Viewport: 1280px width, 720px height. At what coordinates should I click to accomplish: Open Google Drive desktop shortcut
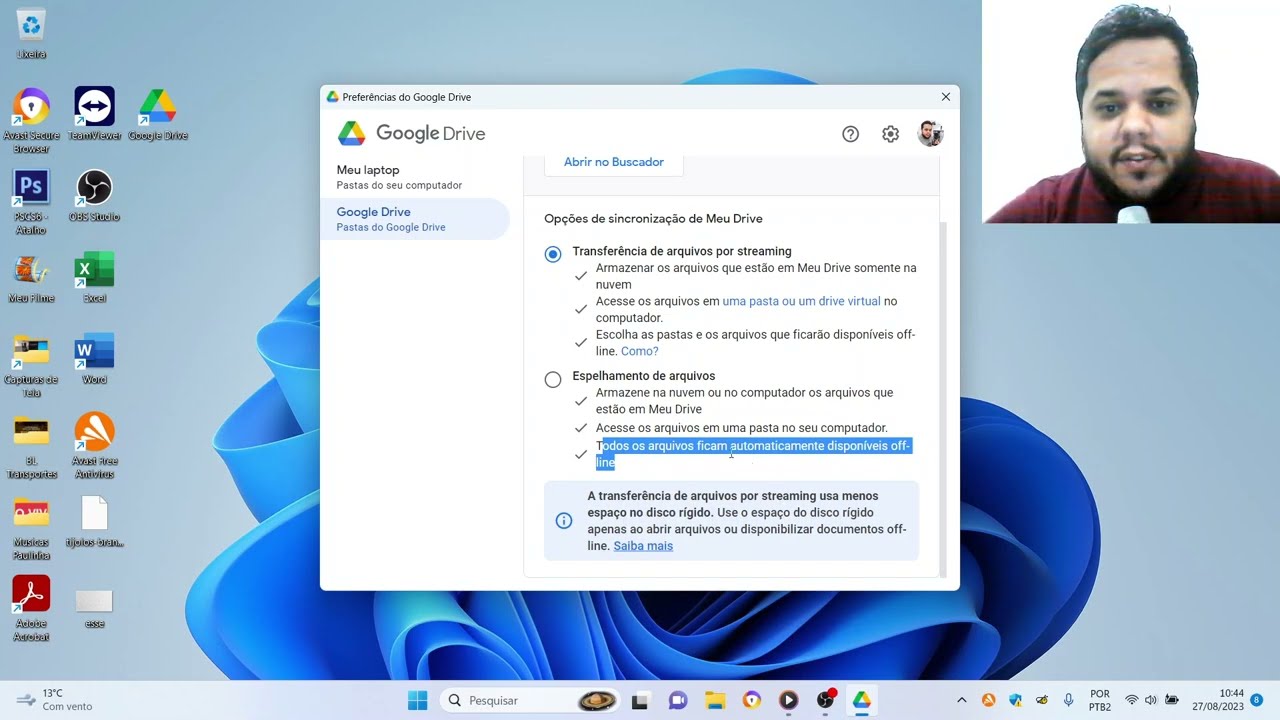coord(158,114)
